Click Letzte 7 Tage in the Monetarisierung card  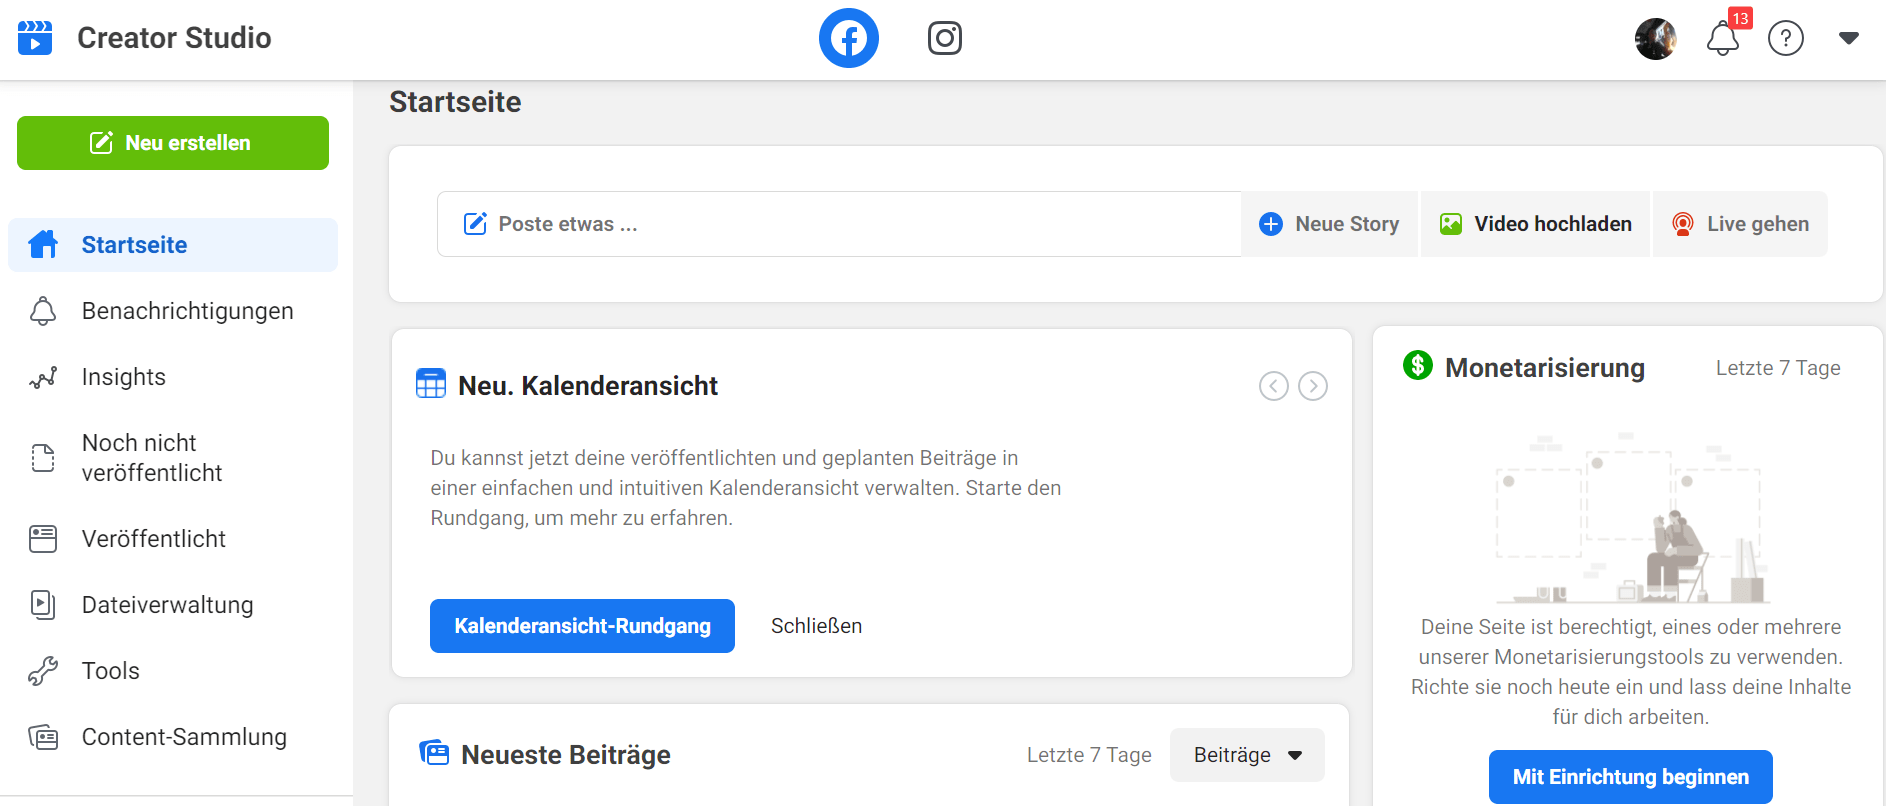[1778, 368]
